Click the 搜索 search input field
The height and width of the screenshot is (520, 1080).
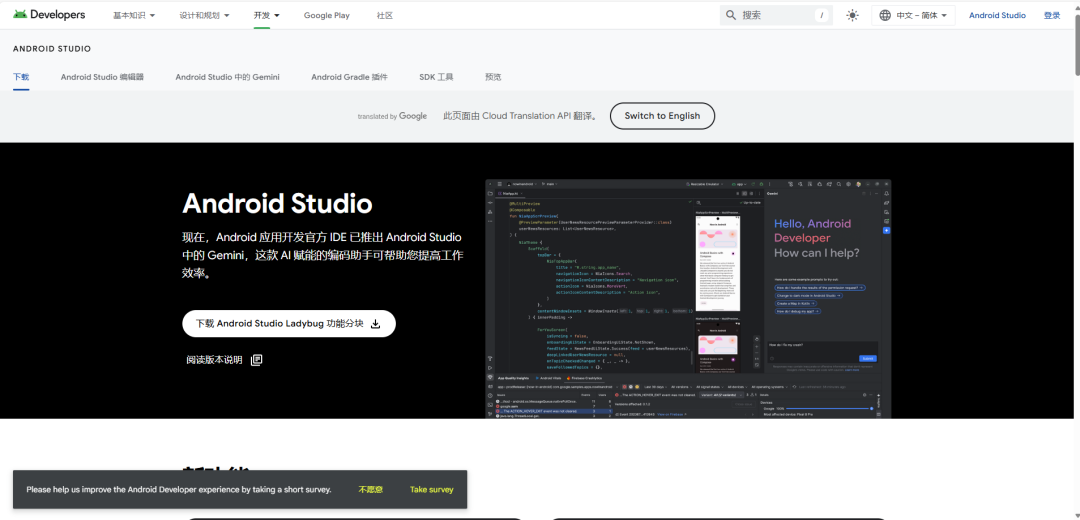point(775,15)
